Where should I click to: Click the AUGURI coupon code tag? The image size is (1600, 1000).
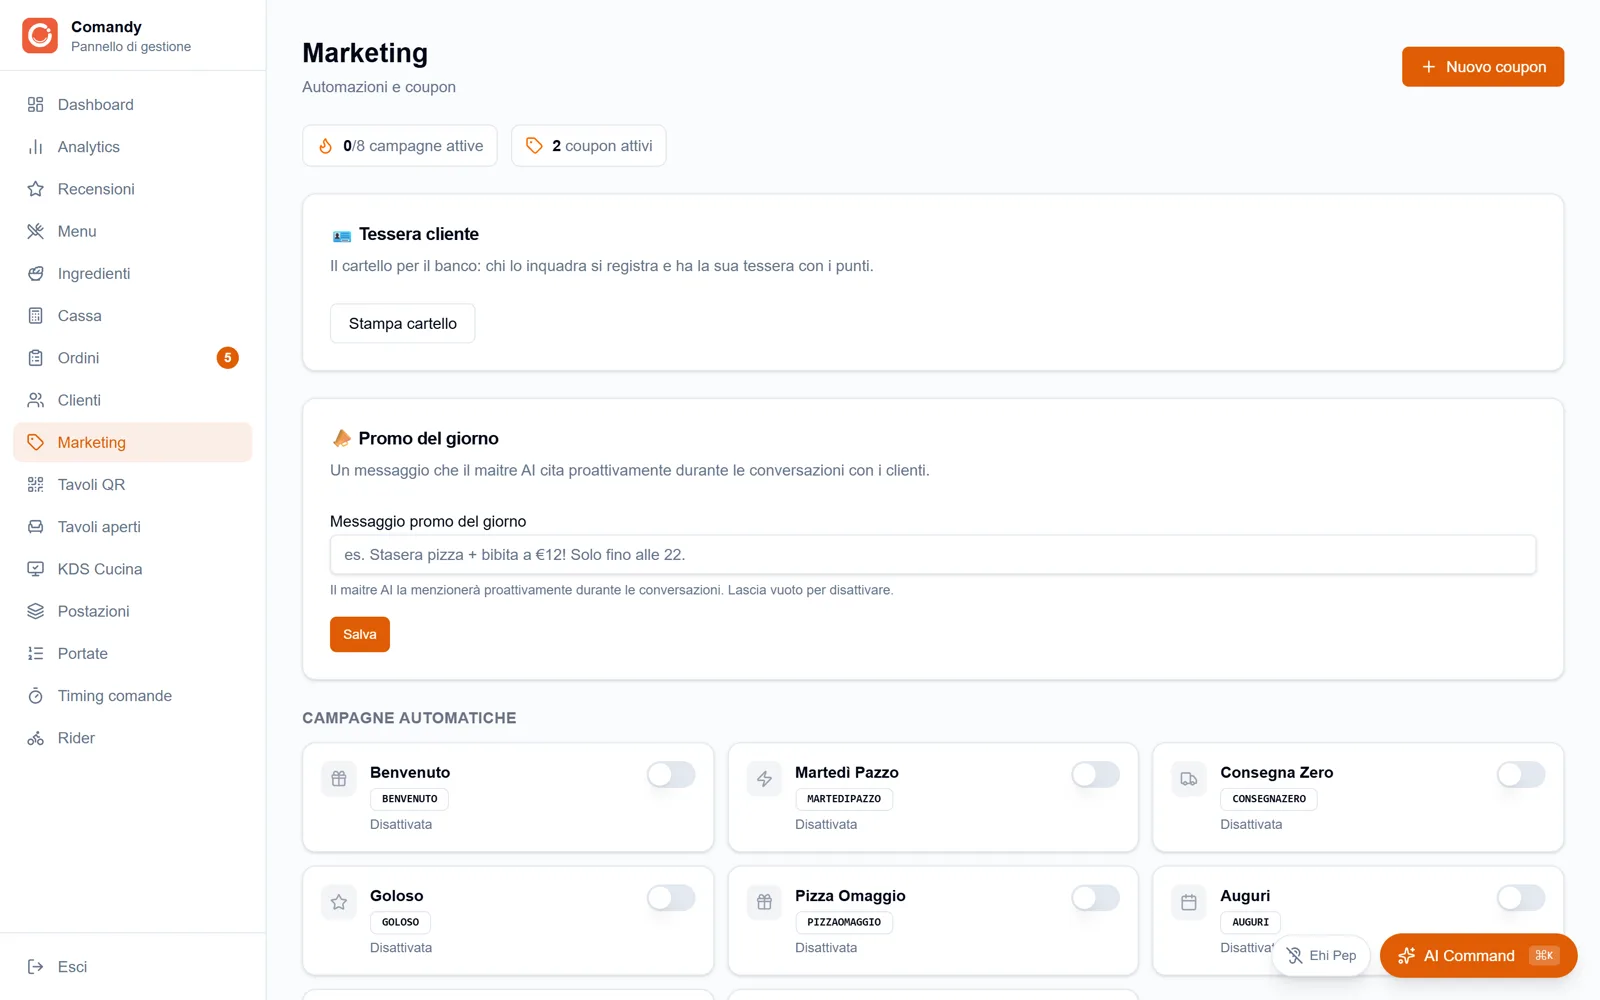pos(1250,922)
